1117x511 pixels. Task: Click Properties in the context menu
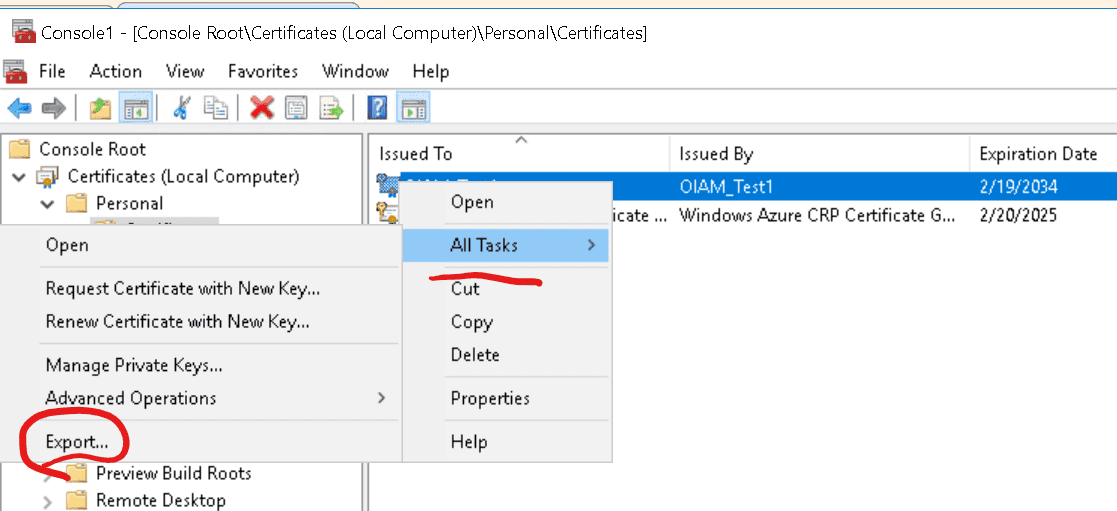tap(490, 398)
